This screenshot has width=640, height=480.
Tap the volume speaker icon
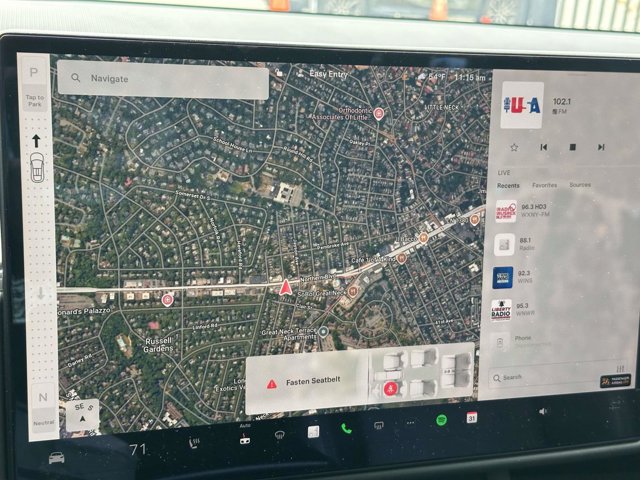542,412
